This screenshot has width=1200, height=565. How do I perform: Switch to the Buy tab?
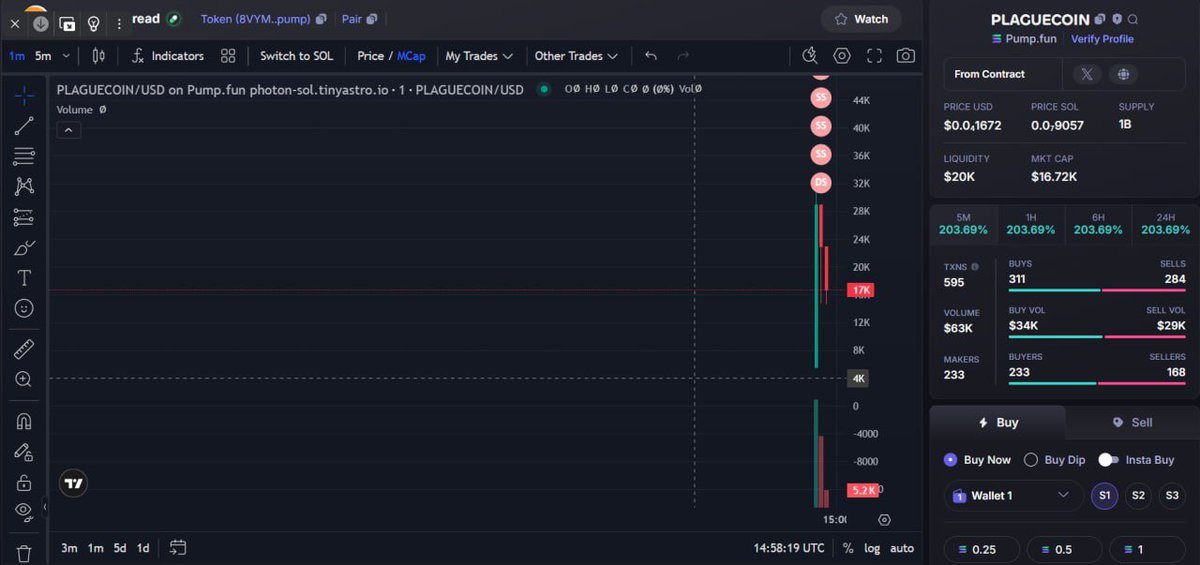(x=998, y=422)
